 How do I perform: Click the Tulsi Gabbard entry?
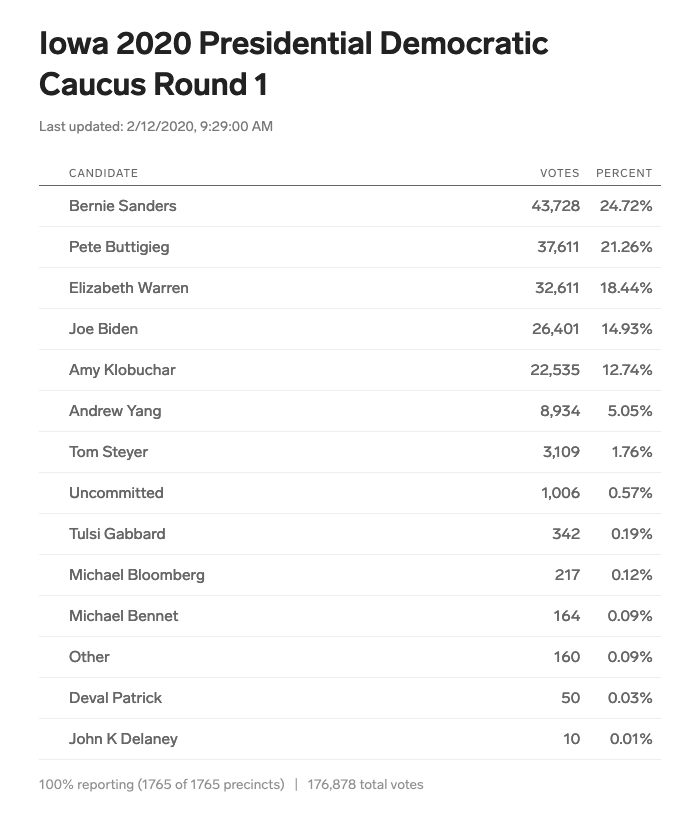[117, 534]
